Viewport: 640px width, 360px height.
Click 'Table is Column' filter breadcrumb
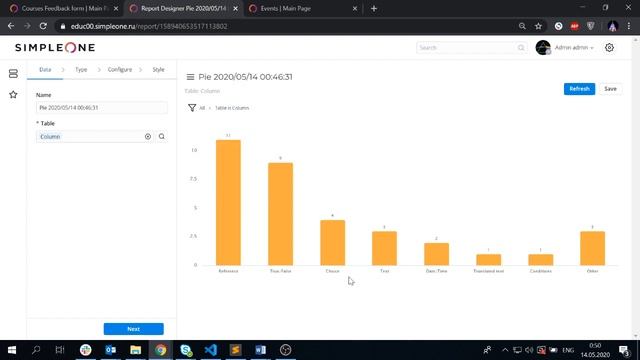coord(232,108)
